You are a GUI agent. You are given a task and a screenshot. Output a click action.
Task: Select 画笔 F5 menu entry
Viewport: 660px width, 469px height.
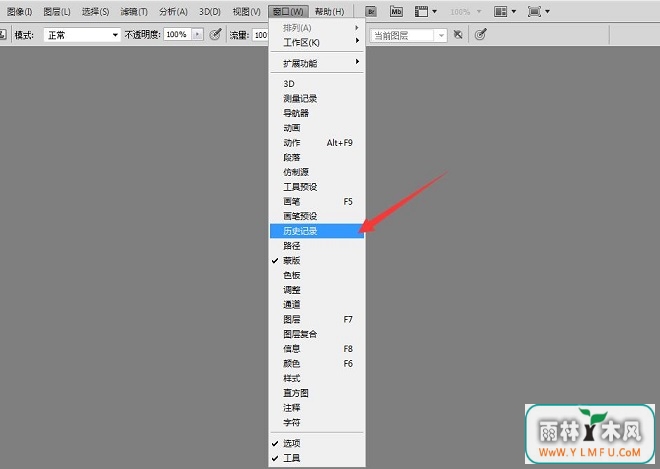(x=317, y=202)
